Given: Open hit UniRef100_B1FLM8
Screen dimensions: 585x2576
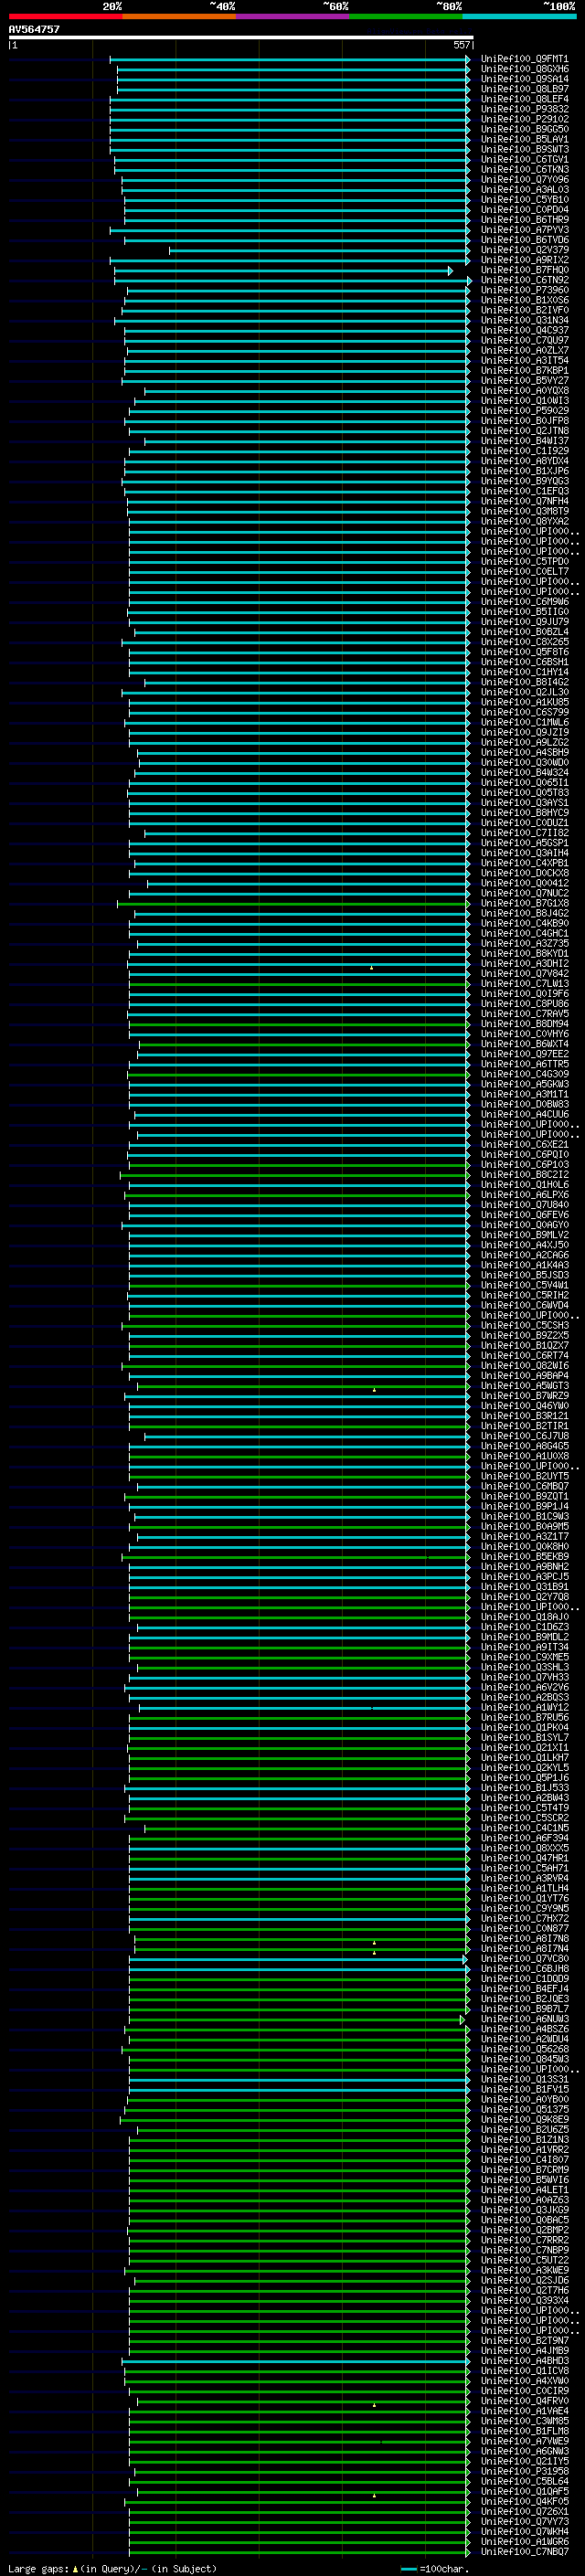Looking at the screenshot, I should [524, 2431].
